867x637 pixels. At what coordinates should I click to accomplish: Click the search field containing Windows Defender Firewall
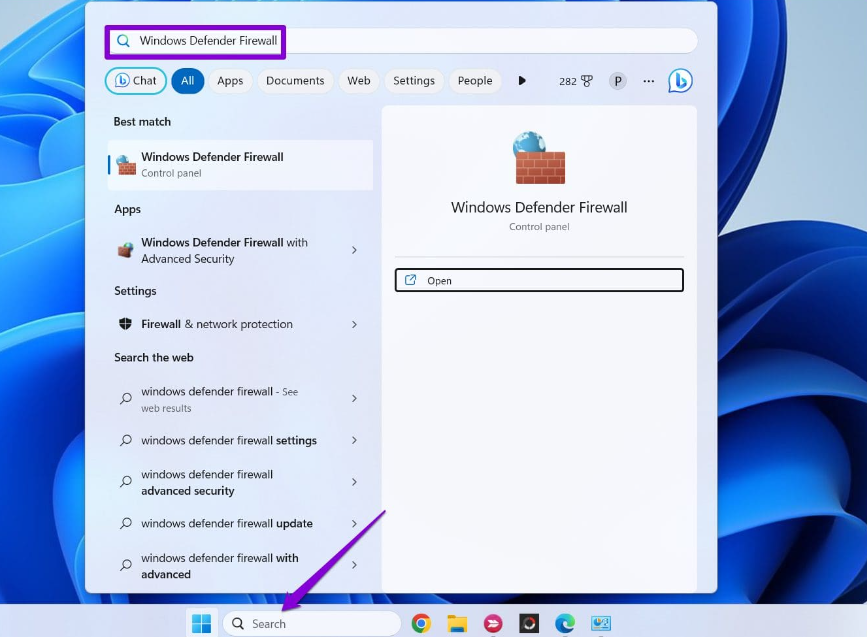(401, 41)
